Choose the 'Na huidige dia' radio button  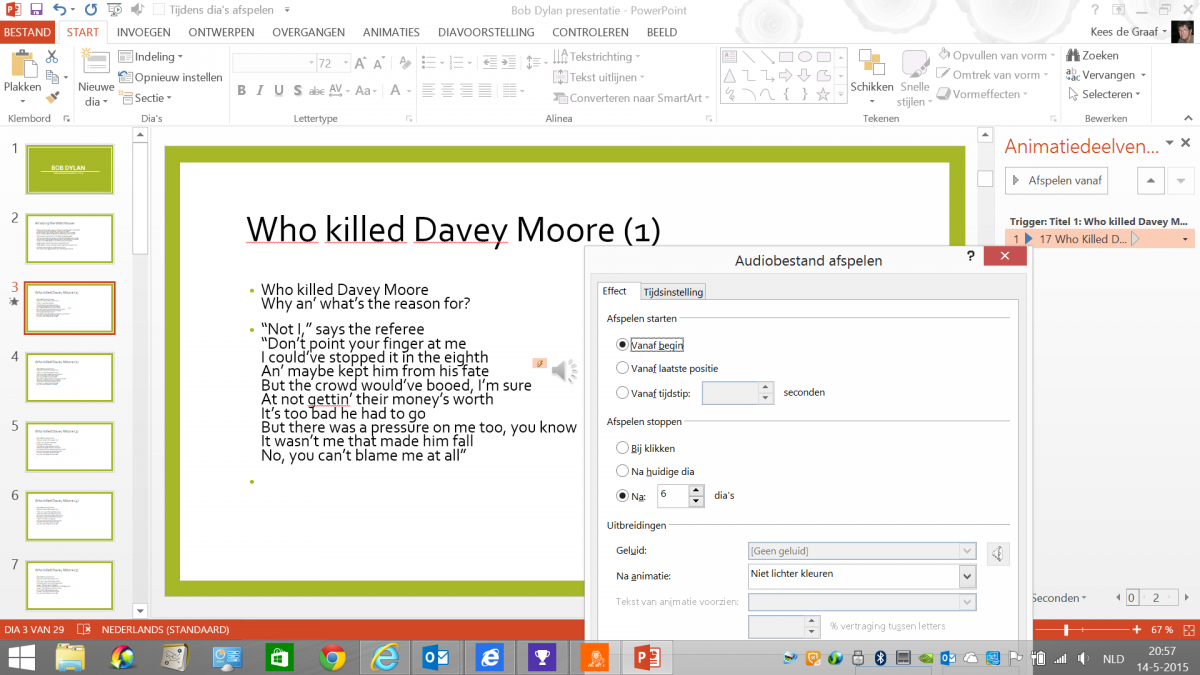pos(623,470)
